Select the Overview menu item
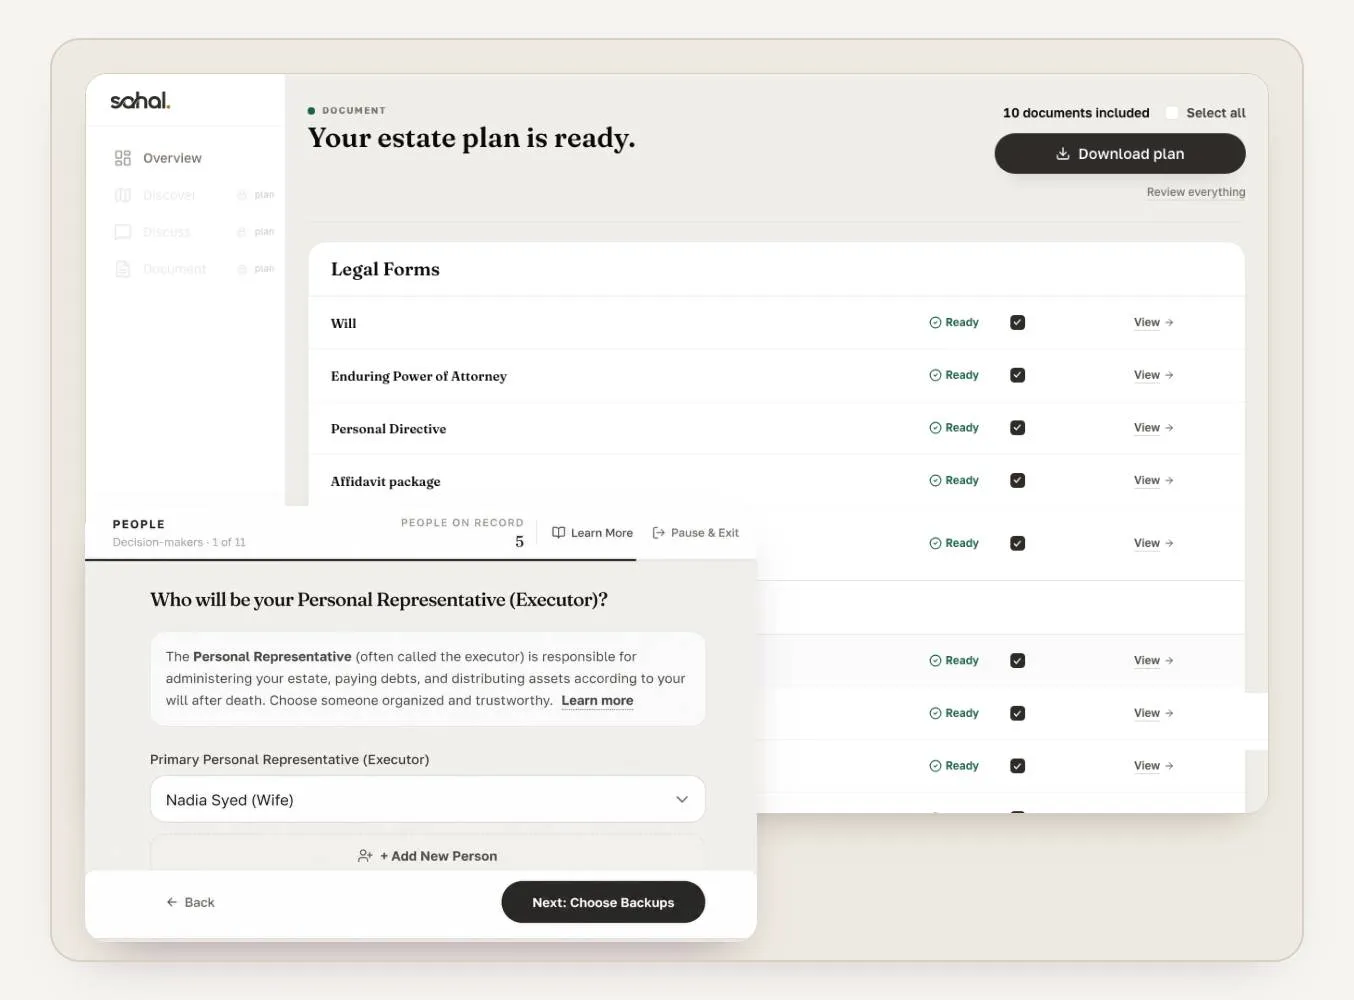 pyautogui.click(x=185, y=158)
